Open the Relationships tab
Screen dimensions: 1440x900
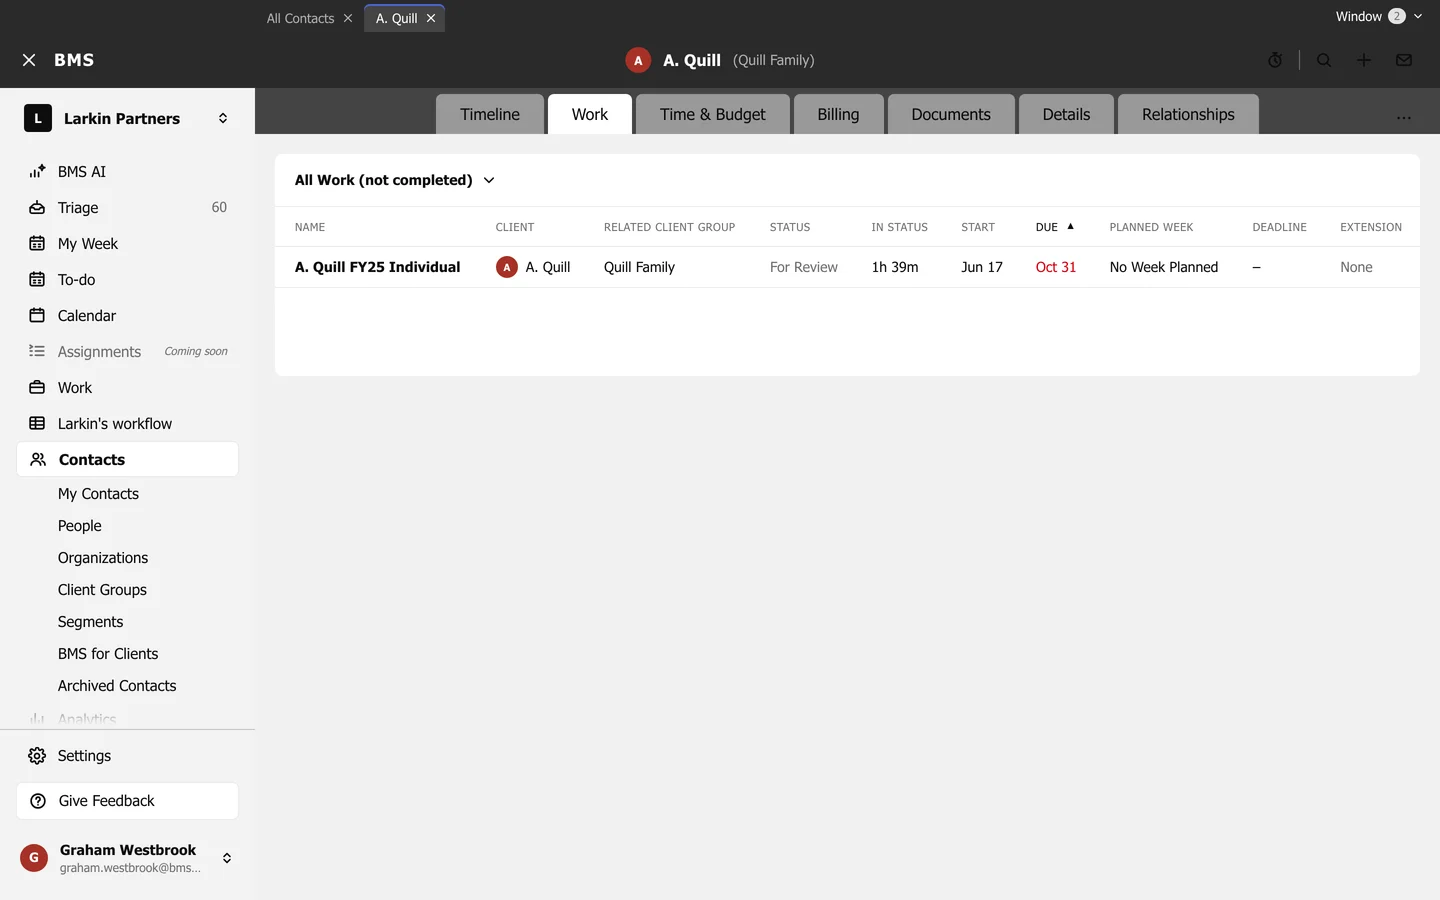pos(1188,114)
